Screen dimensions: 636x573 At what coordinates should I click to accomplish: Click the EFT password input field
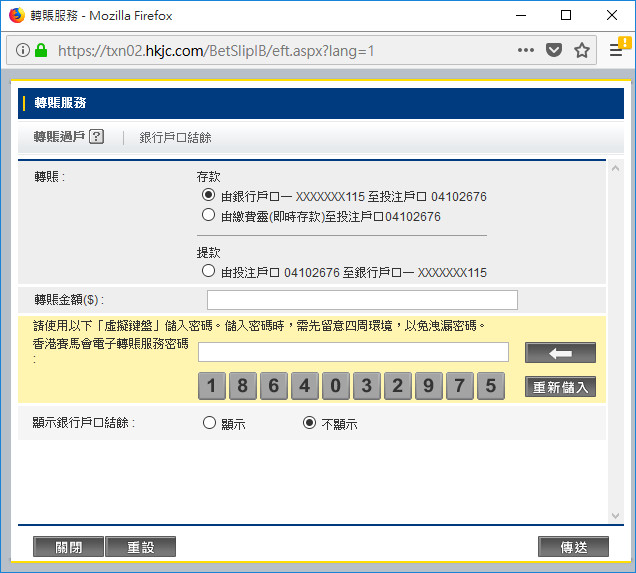353,352
